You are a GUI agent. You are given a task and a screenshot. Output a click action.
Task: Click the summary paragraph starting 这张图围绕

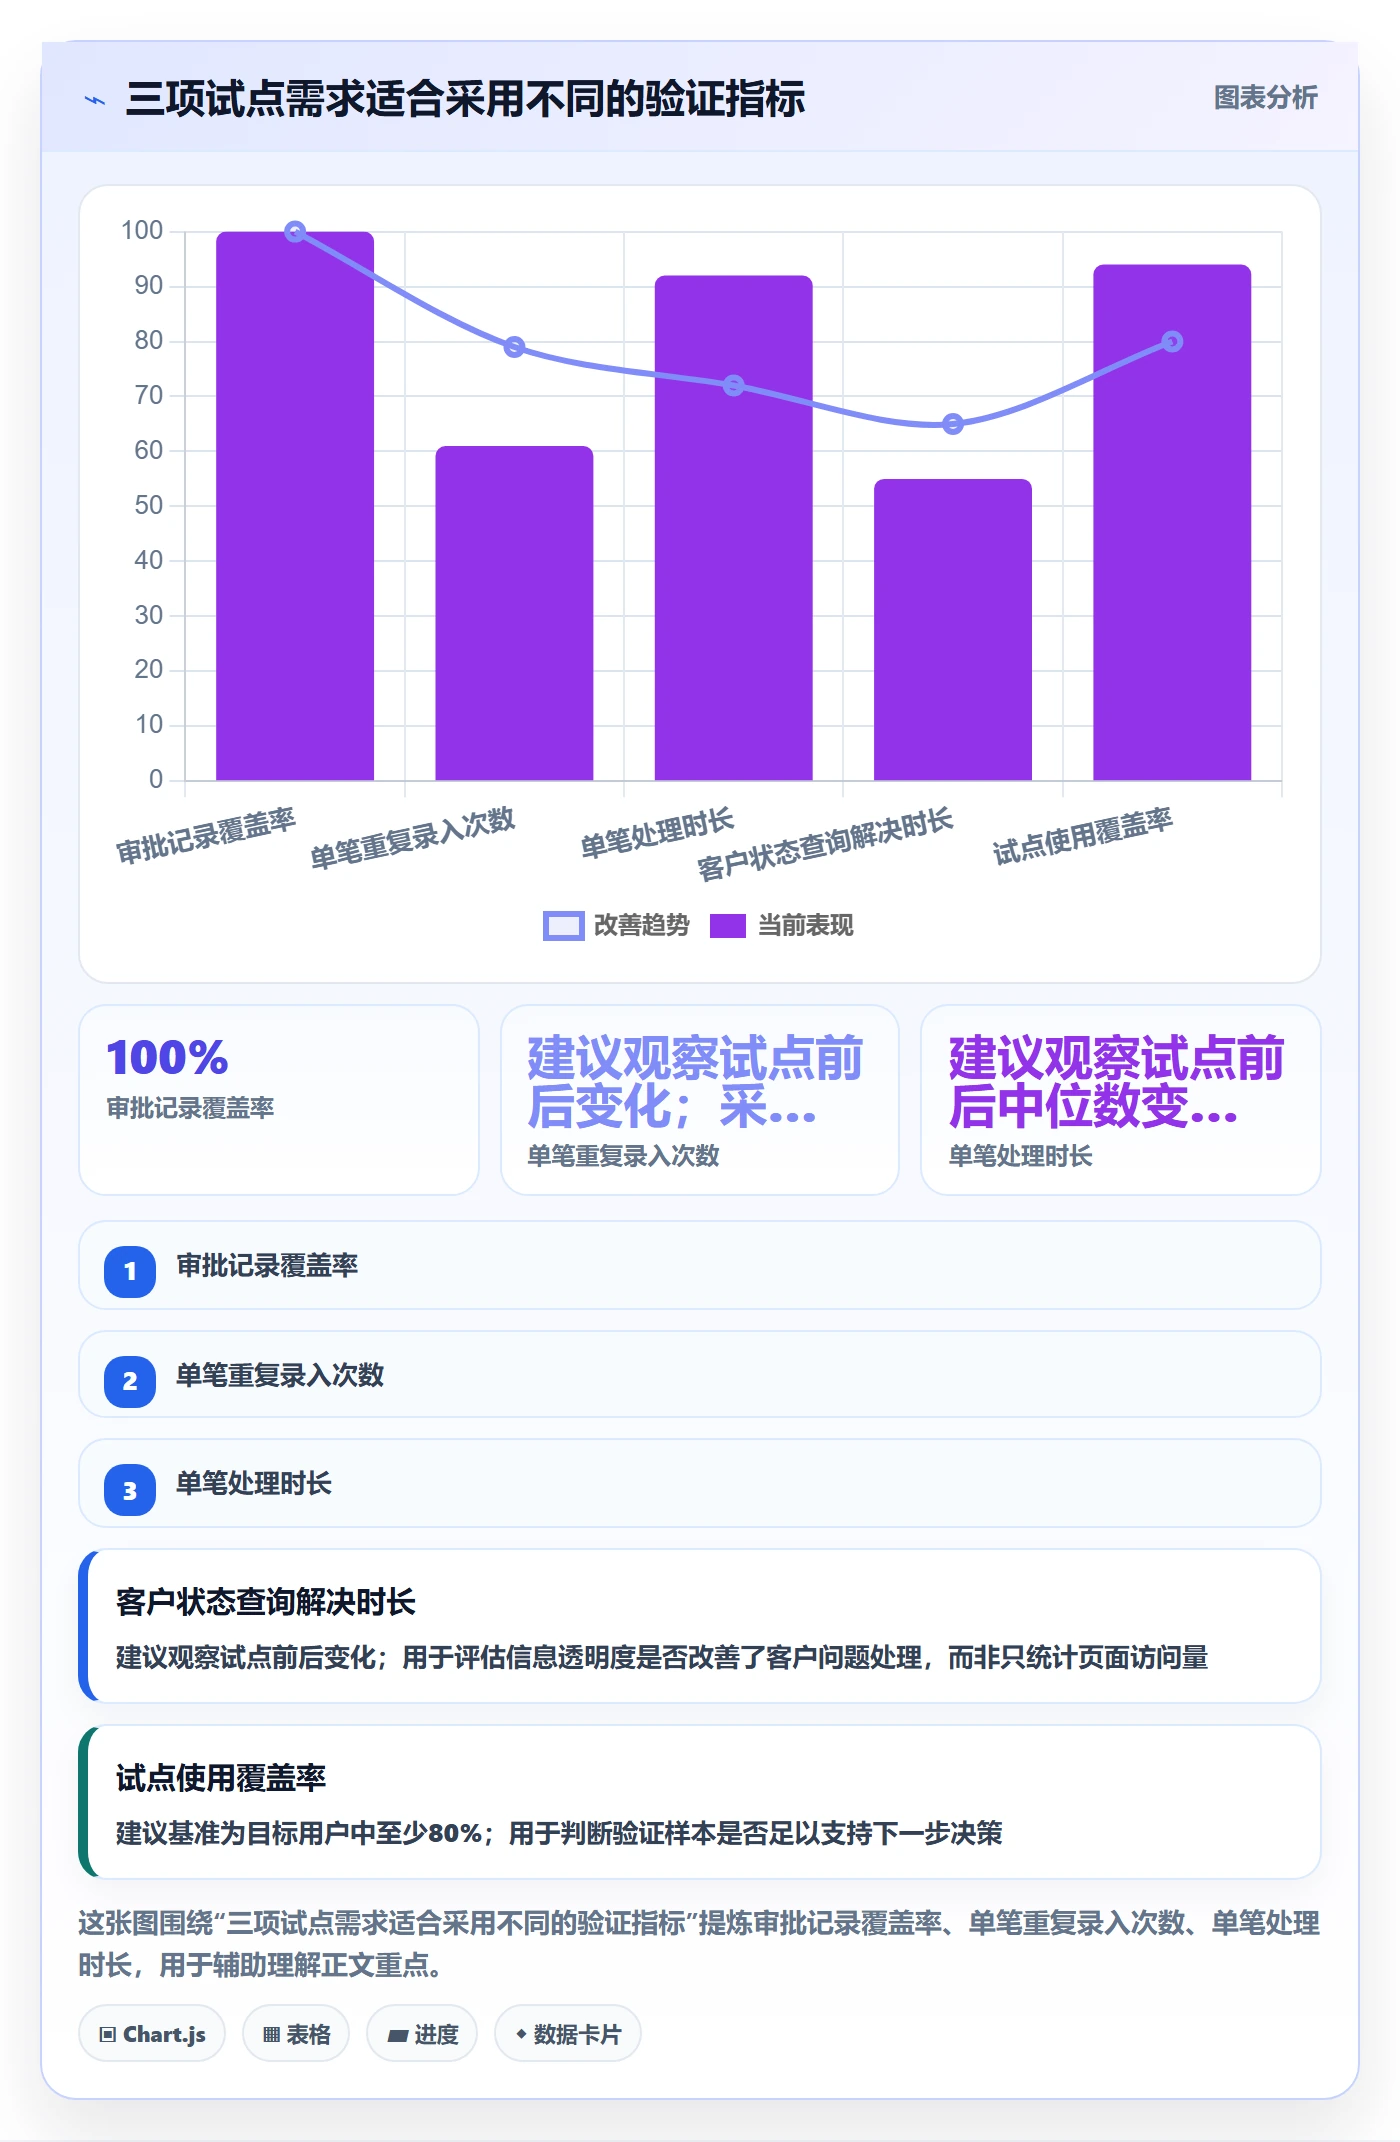700,1944
